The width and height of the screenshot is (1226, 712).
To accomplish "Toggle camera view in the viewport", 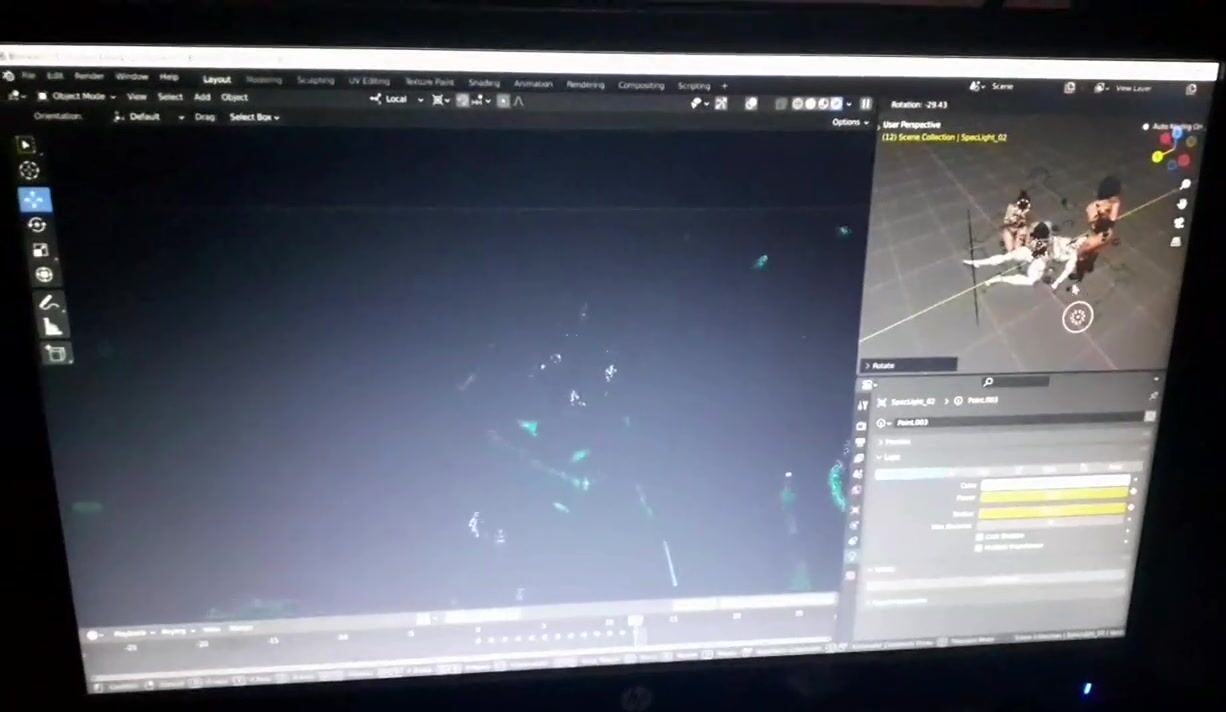I will click(x=1179, y=222).
